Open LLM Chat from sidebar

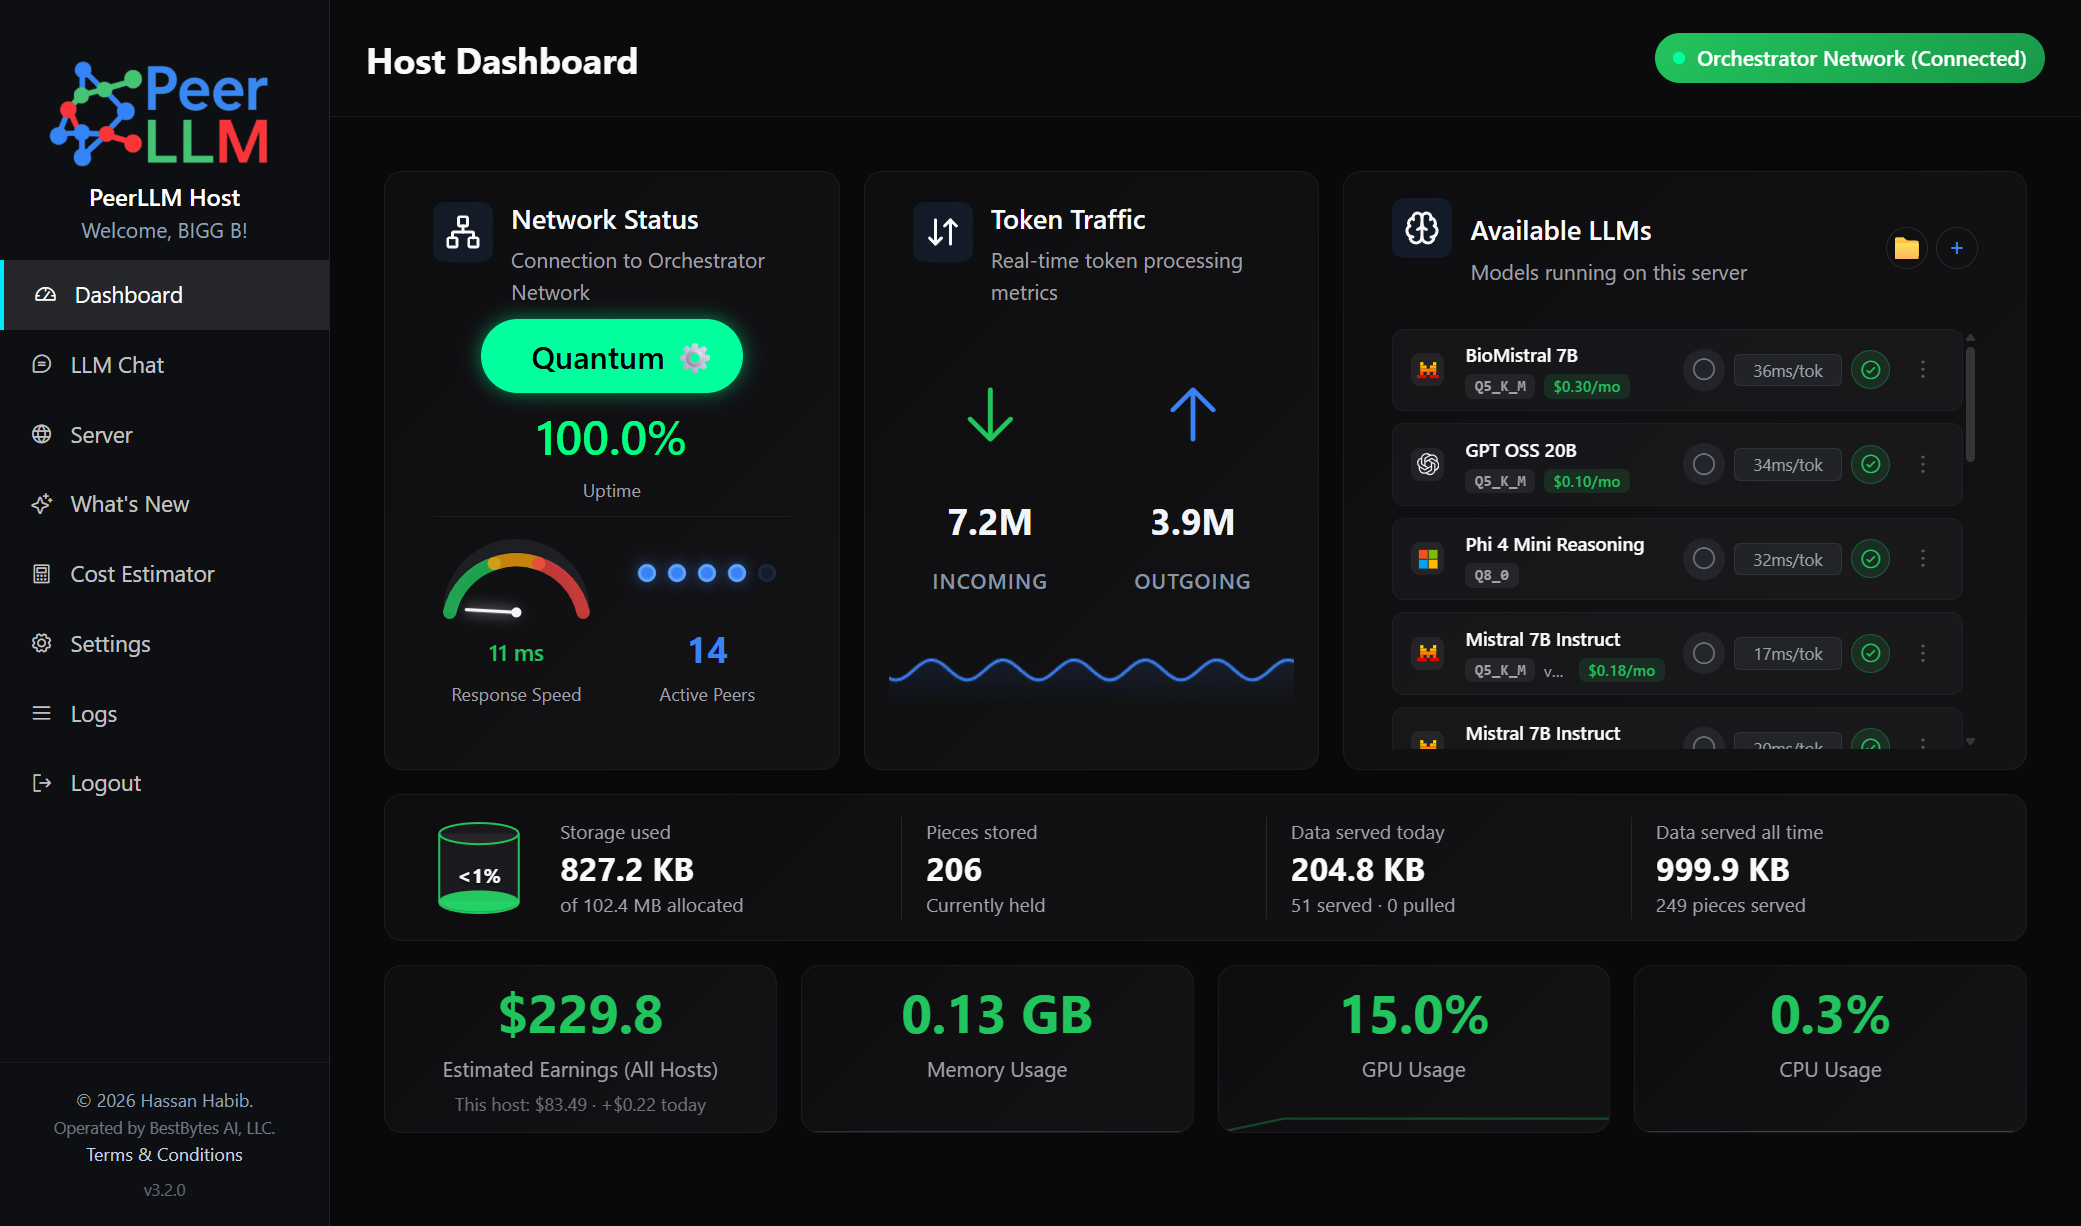[x=165, y=365]
